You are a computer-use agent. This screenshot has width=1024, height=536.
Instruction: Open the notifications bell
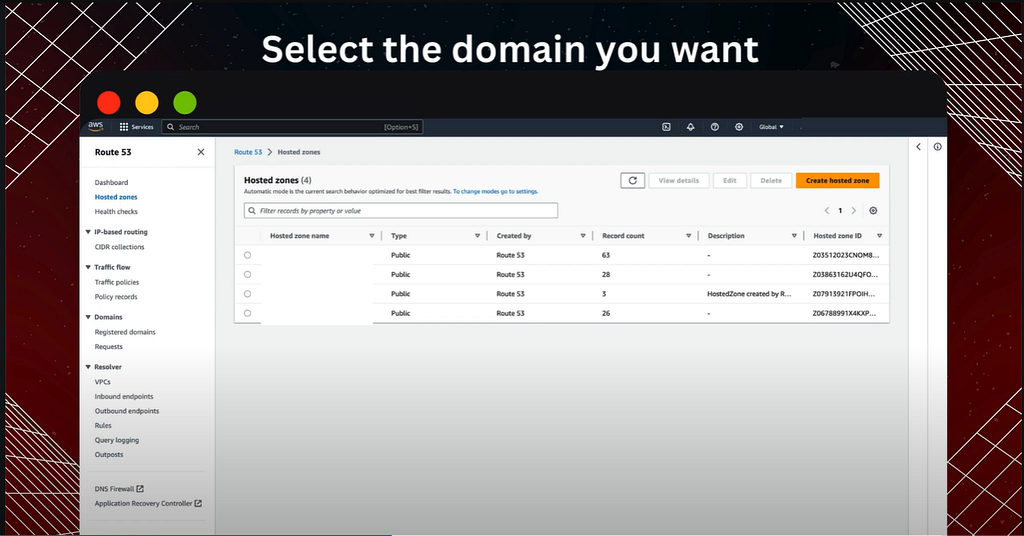690,127
